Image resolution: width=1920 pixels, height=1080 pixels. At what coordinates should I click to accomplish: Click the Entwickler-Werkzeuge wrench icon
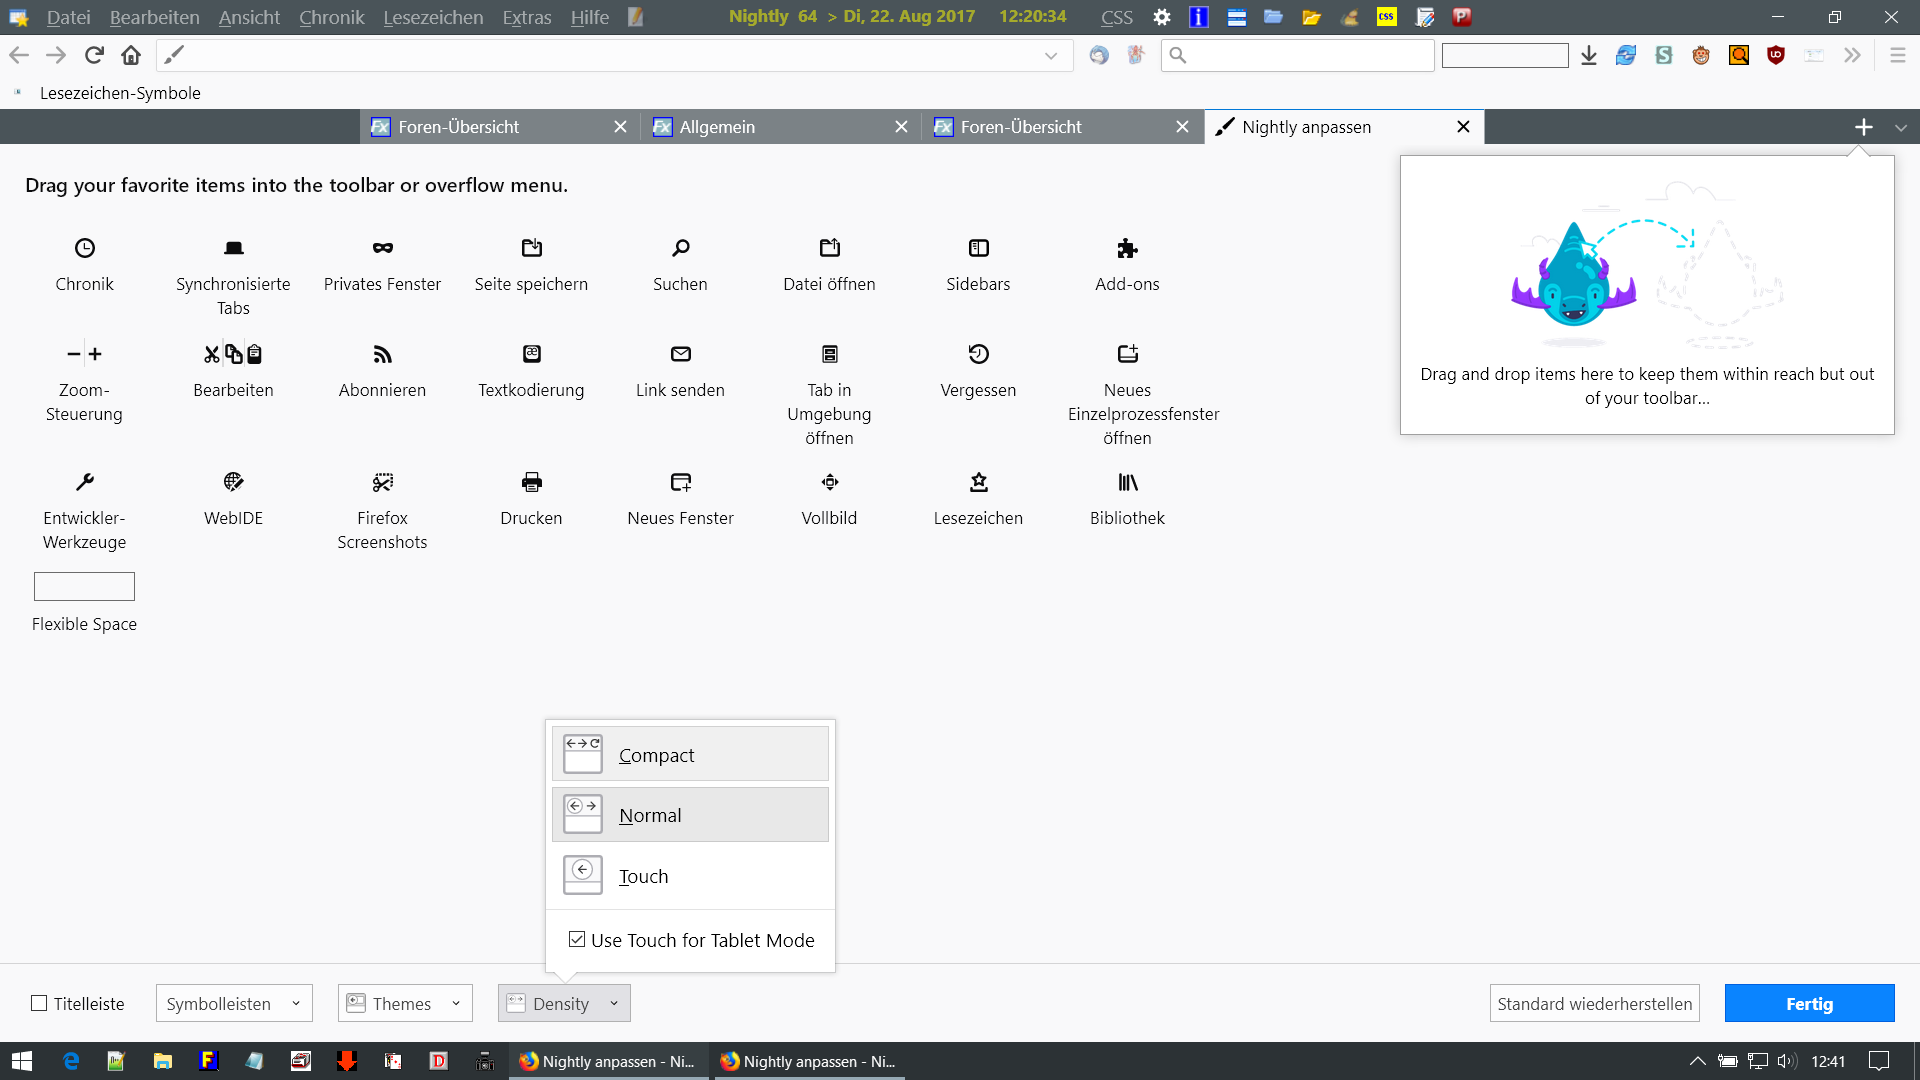[85, 482]
